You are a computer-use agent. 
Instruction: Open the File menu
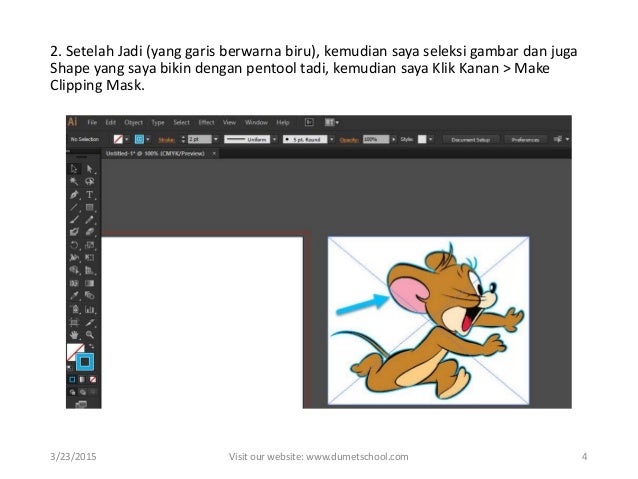point(92,122)
